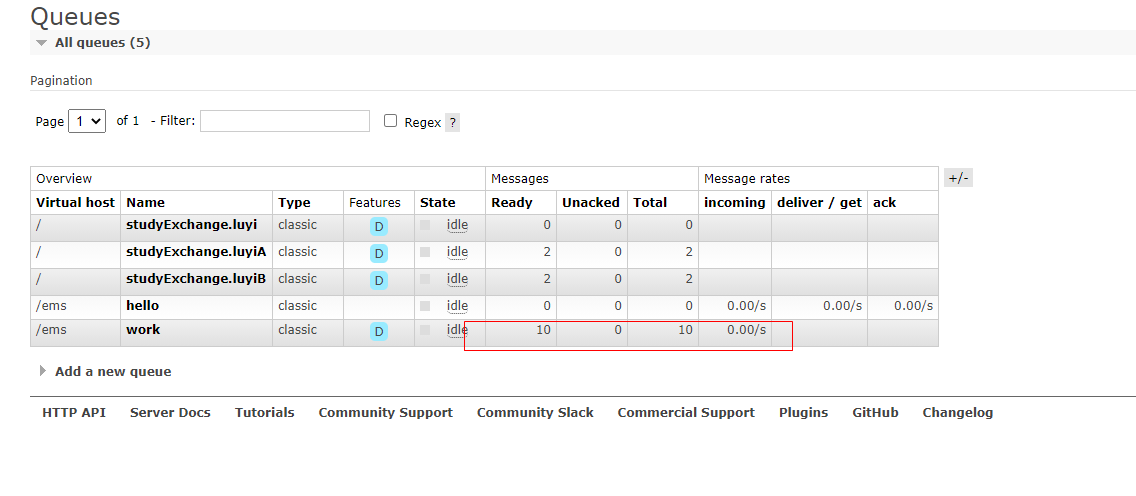The height and width of the screenshot is (496, 1136).
Task: Expand the Add a new queue section
Action: point(106,371)
